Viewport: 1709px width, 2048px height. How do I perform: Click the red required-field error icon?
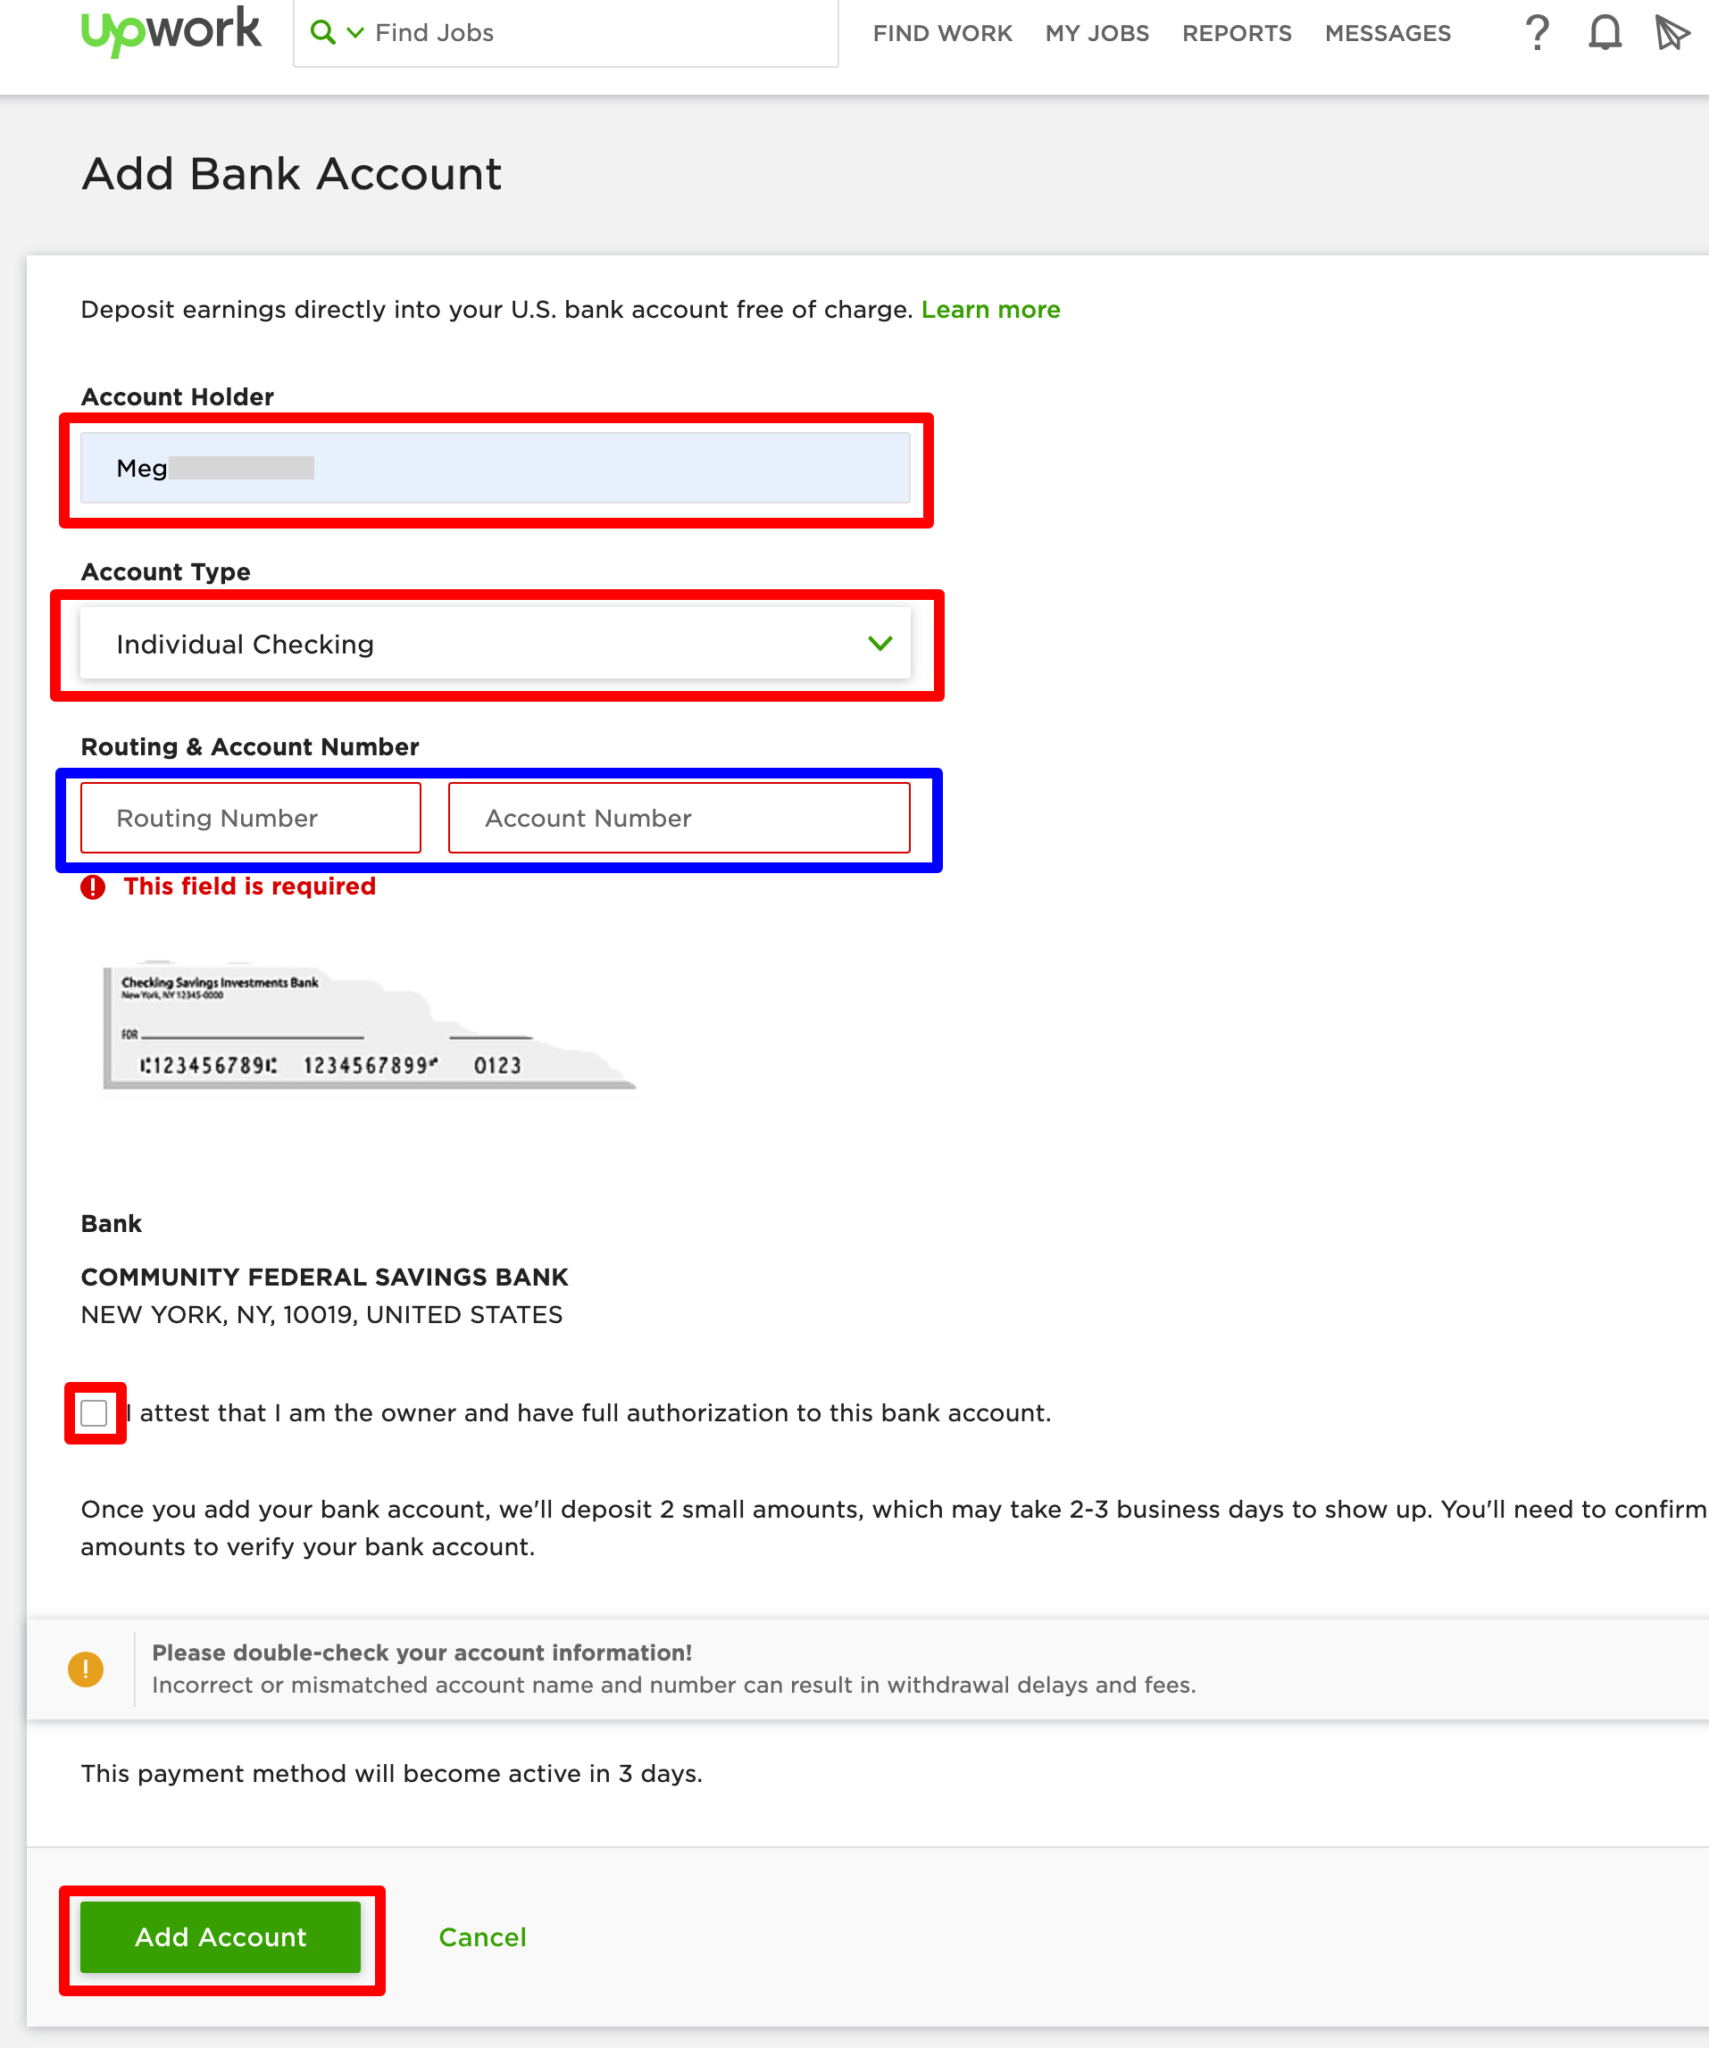point(93,887)
